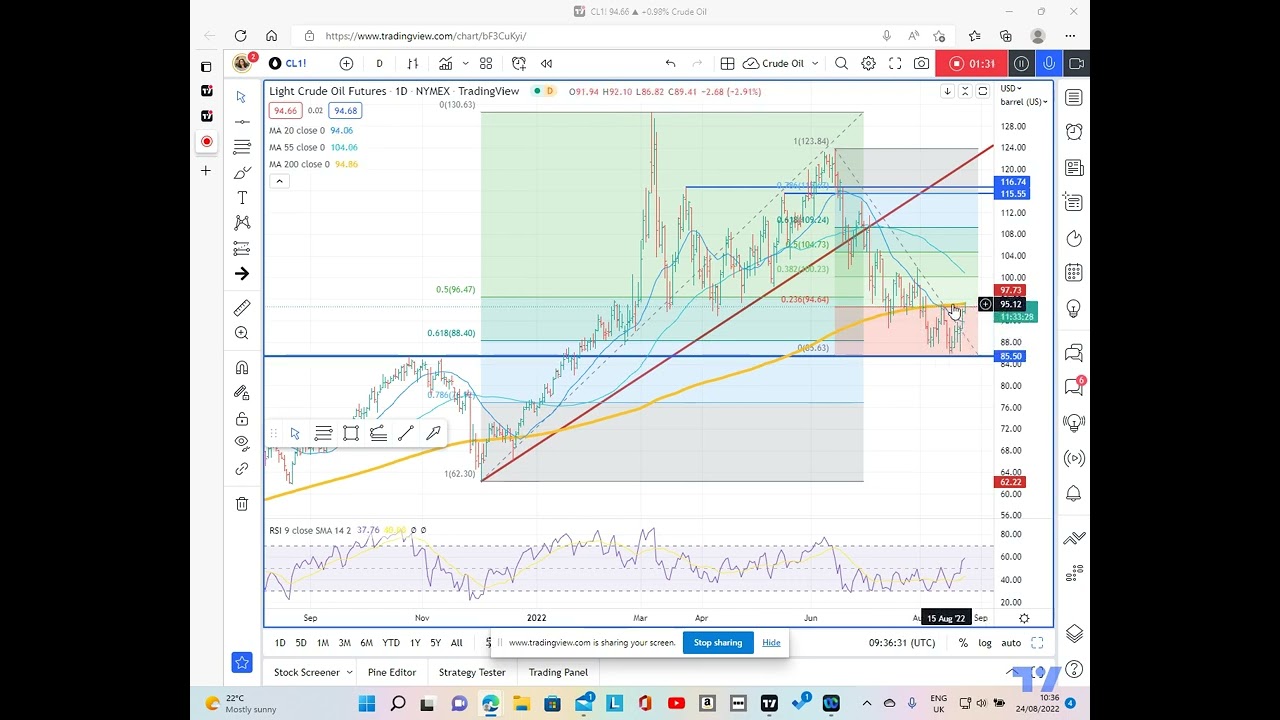The image size is (1280, 720).
Task: Open the prediction and measurement tools
Action: tap(241, 248)
